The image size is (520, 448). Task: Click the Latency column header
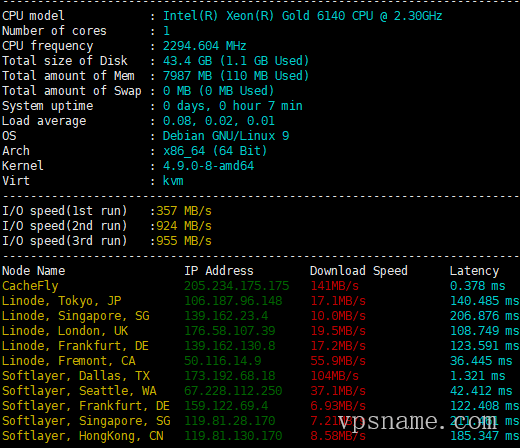click(474, 271)
